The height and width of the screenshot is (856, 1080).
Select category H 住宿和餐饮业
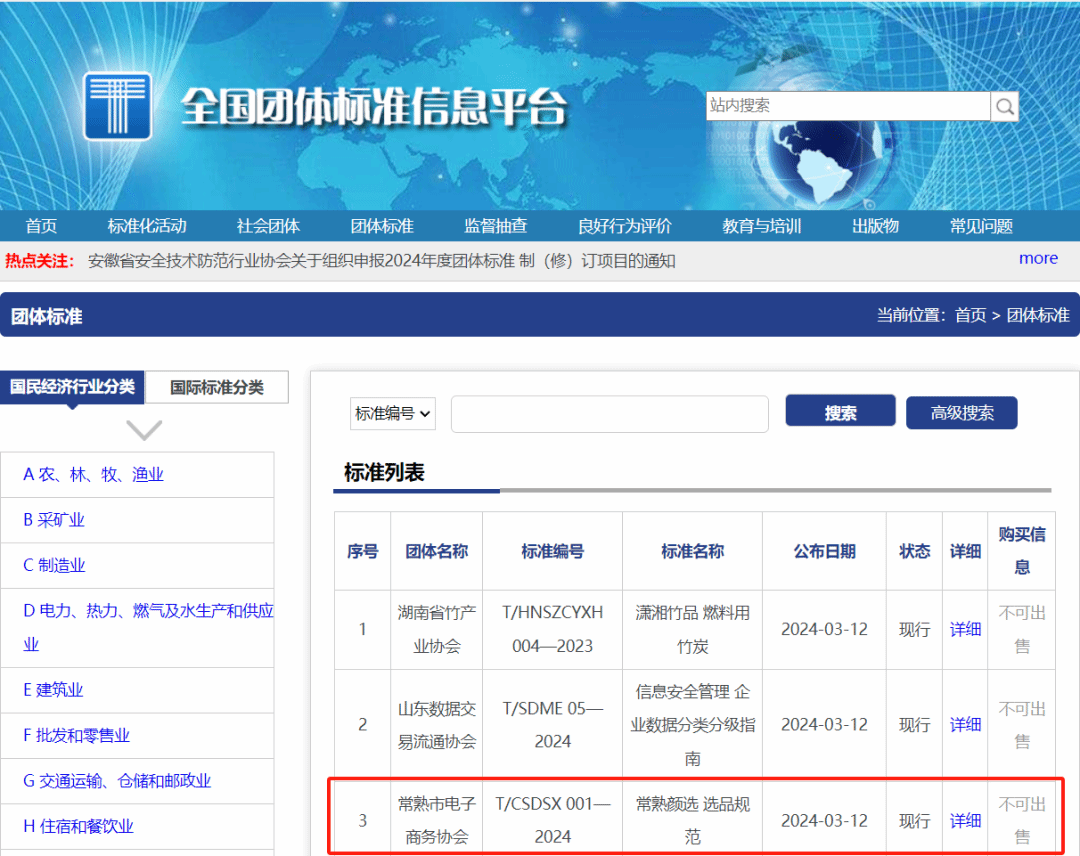79,826
